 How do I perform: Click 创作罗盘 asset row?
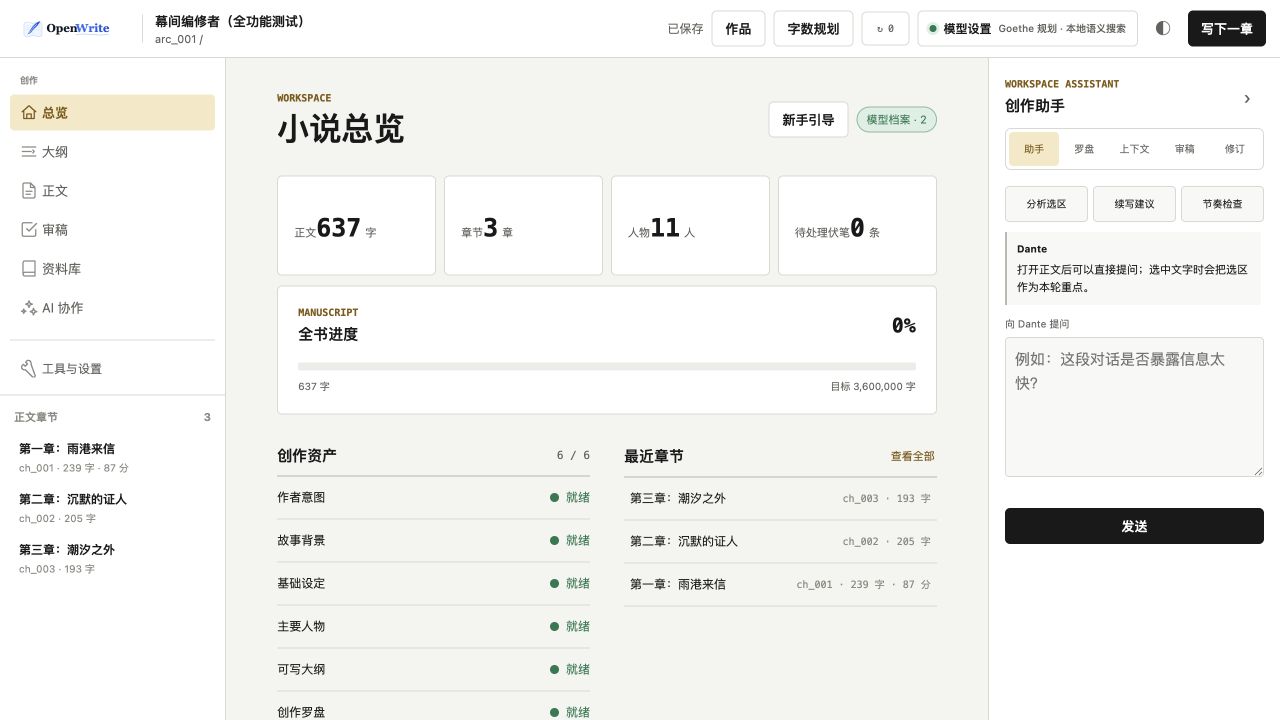(x=433, y=708)
